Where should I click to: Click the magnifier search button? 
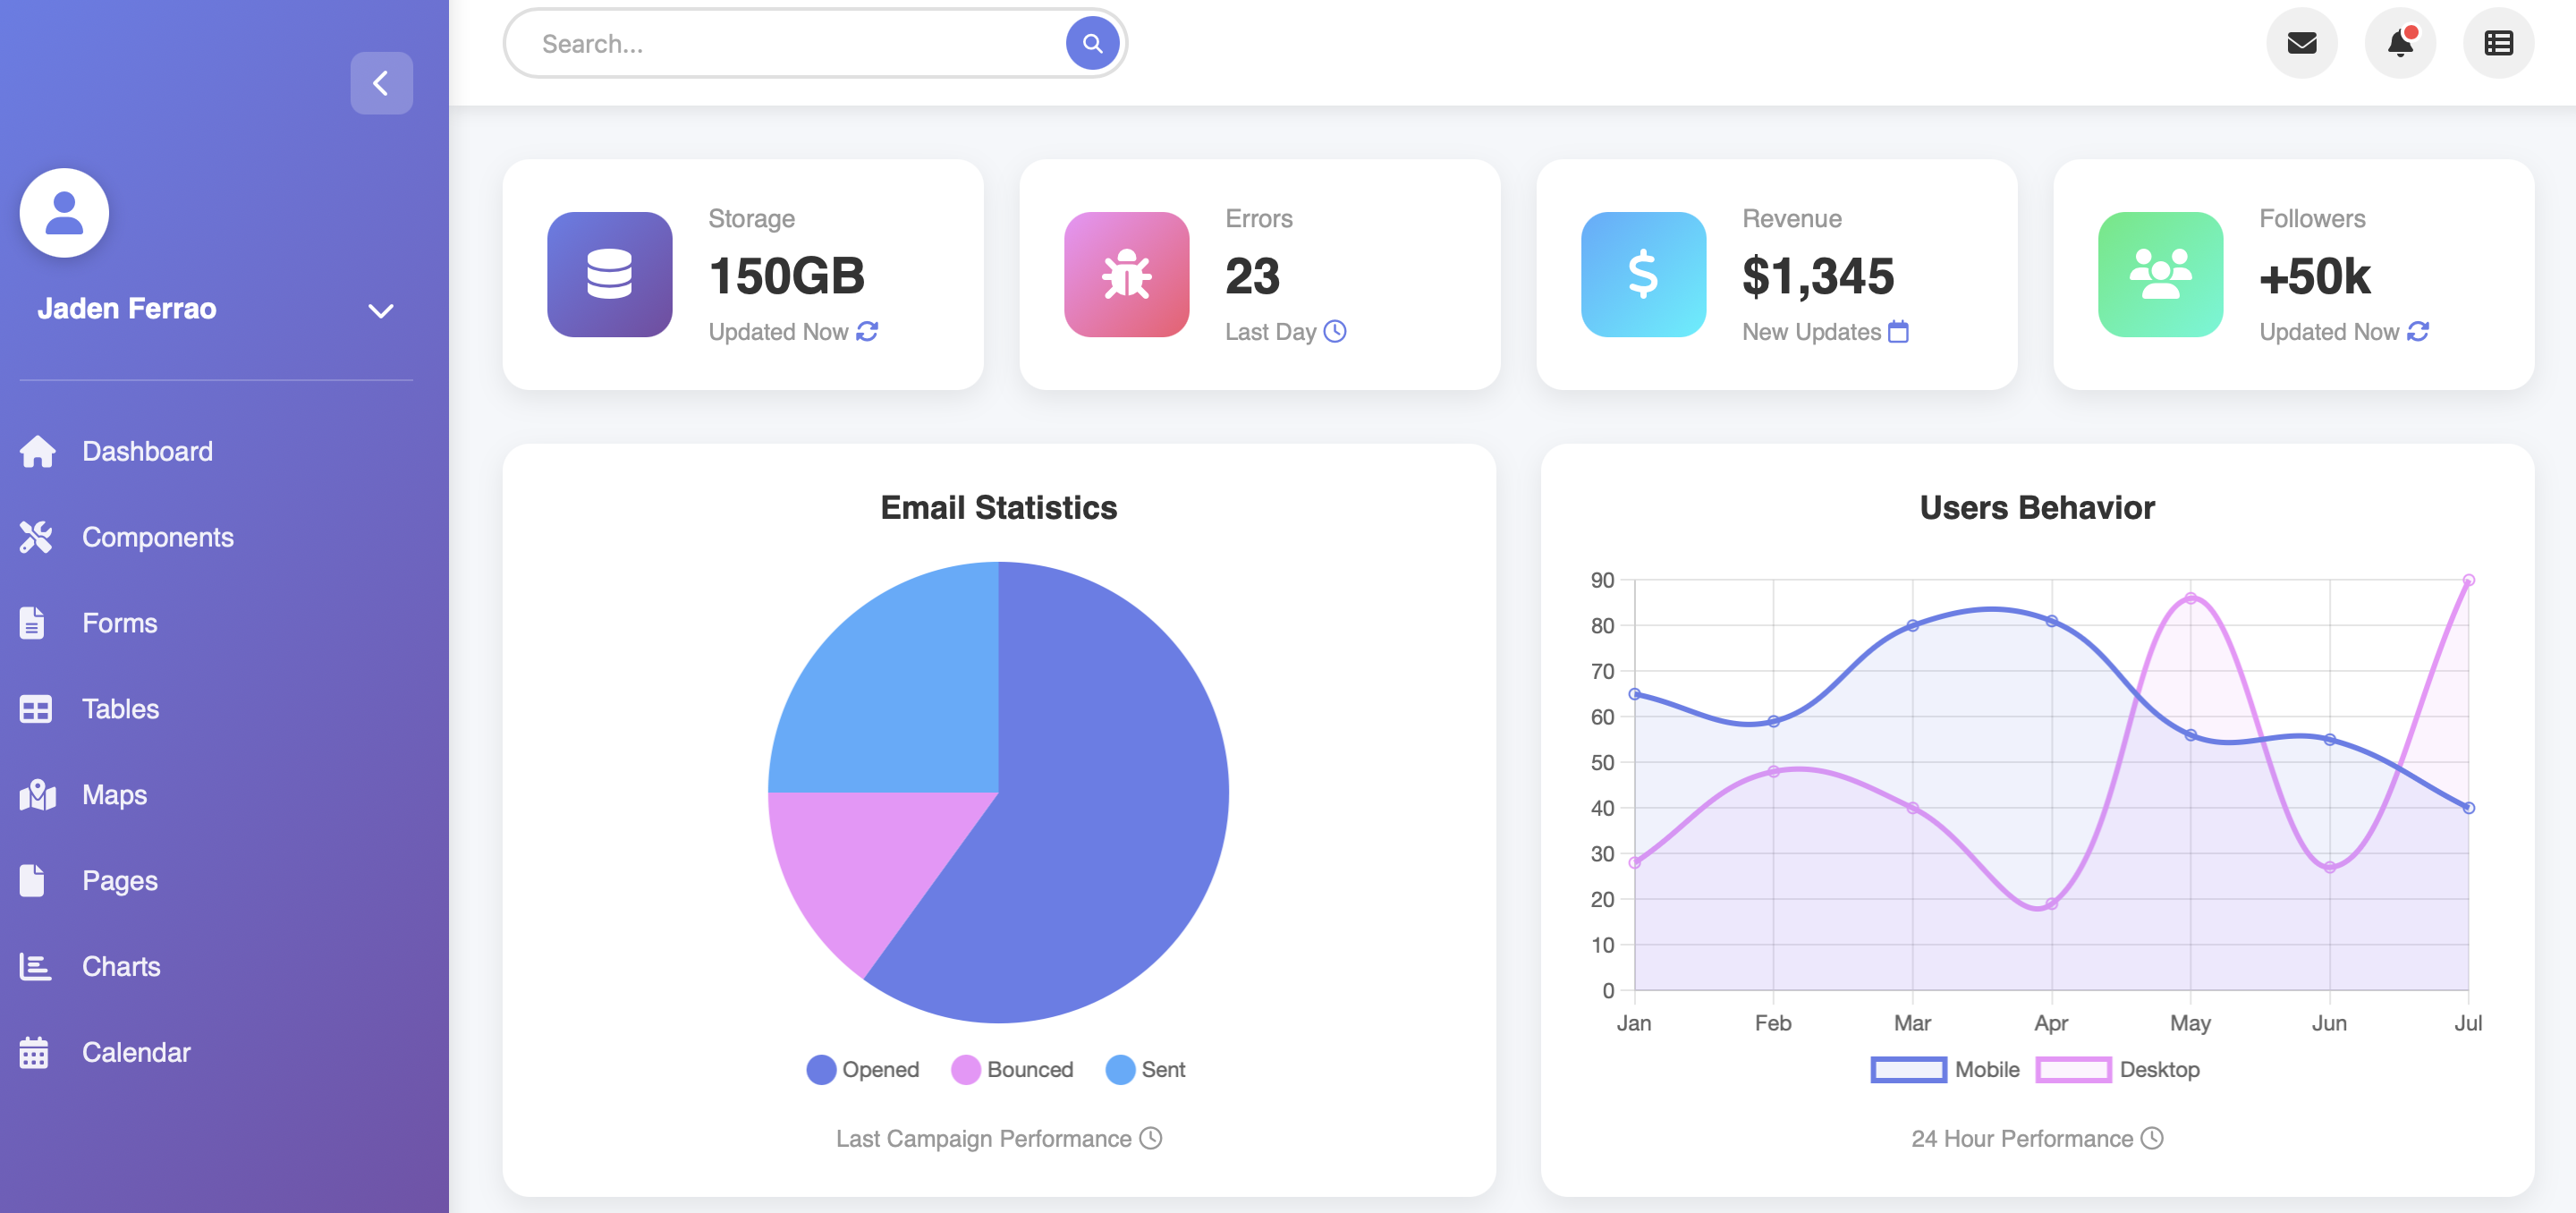click(1091, 43)
